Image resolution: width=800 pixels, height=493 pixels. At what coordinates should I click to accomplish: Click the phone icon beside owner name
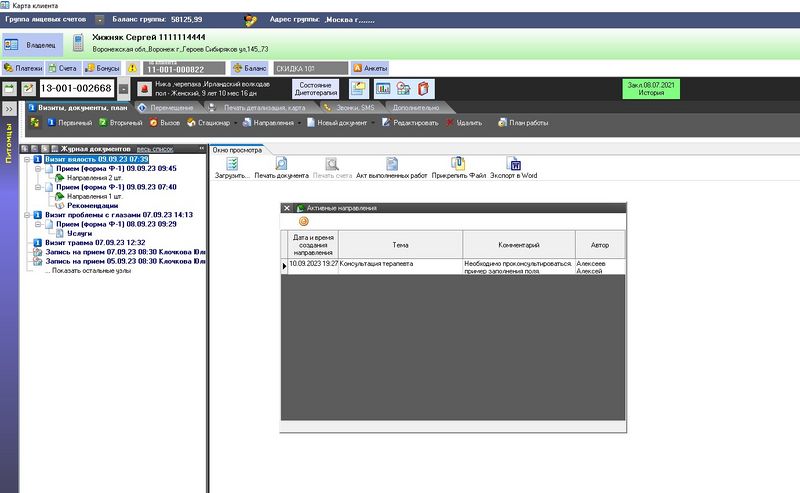tap(80, 42)
